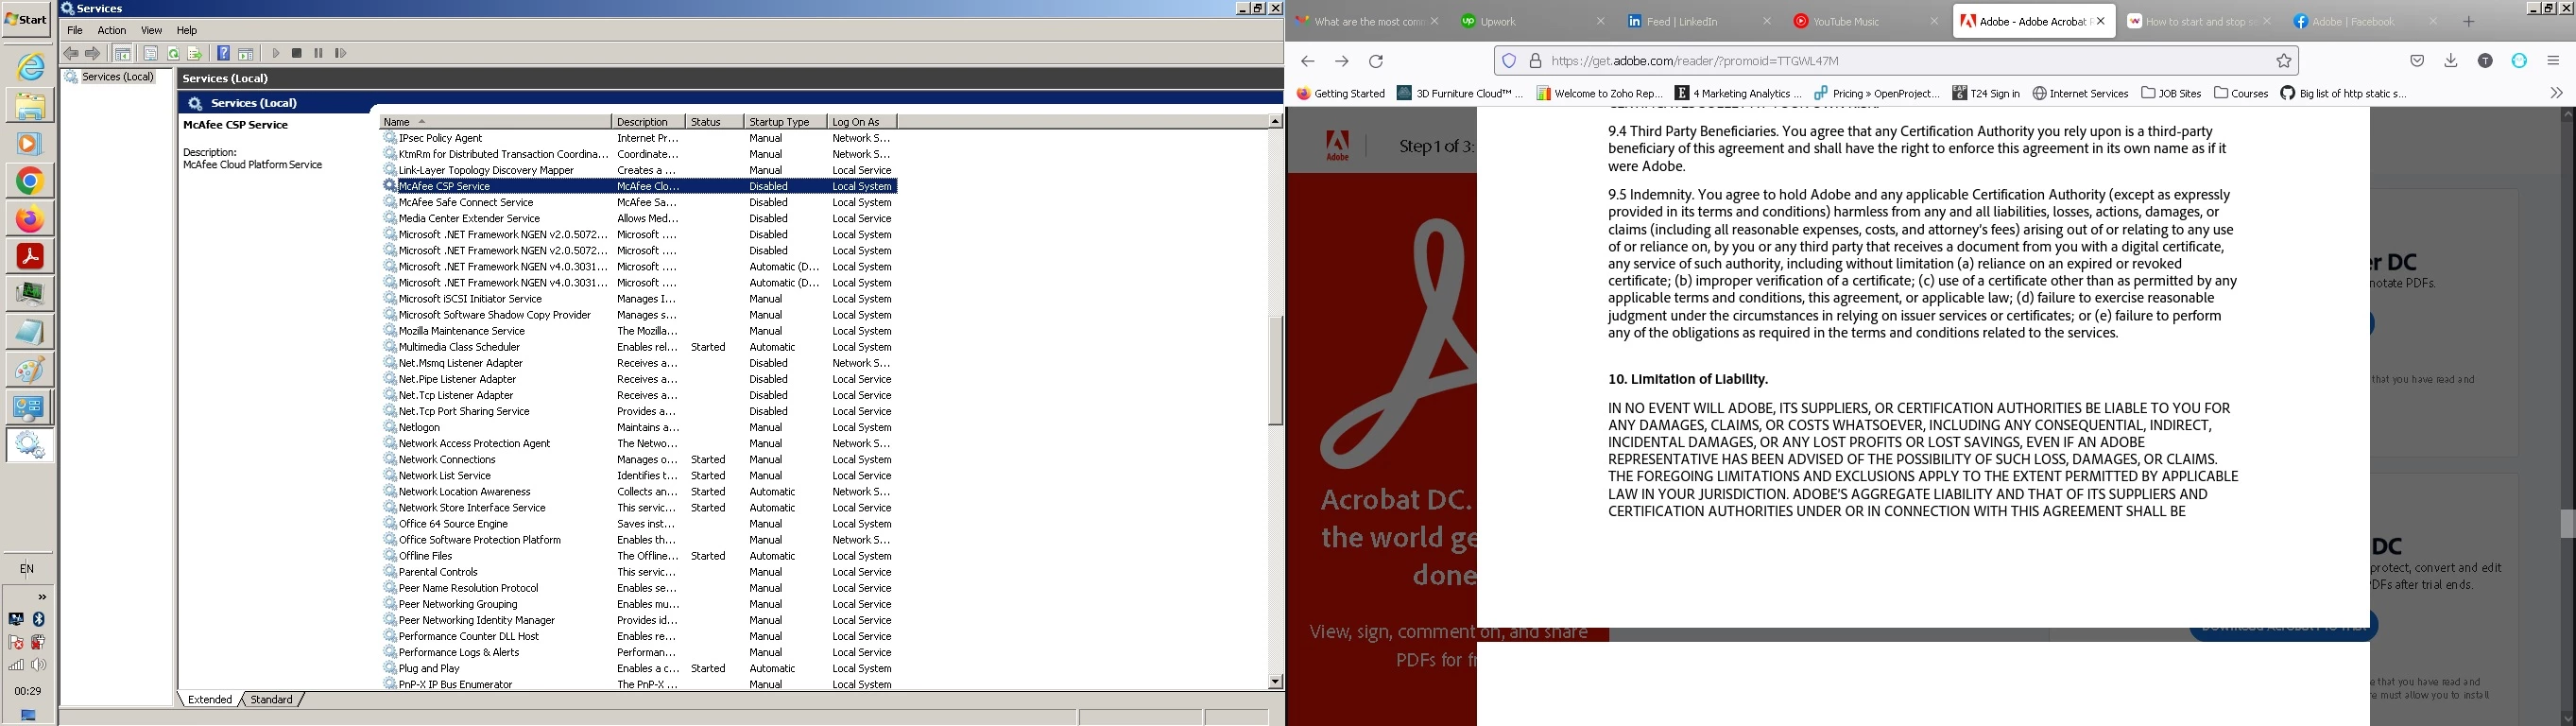Open the blue Help icon in Services toolbar
The height and width of the screenshot is (726, 2576).
(224, 54)
